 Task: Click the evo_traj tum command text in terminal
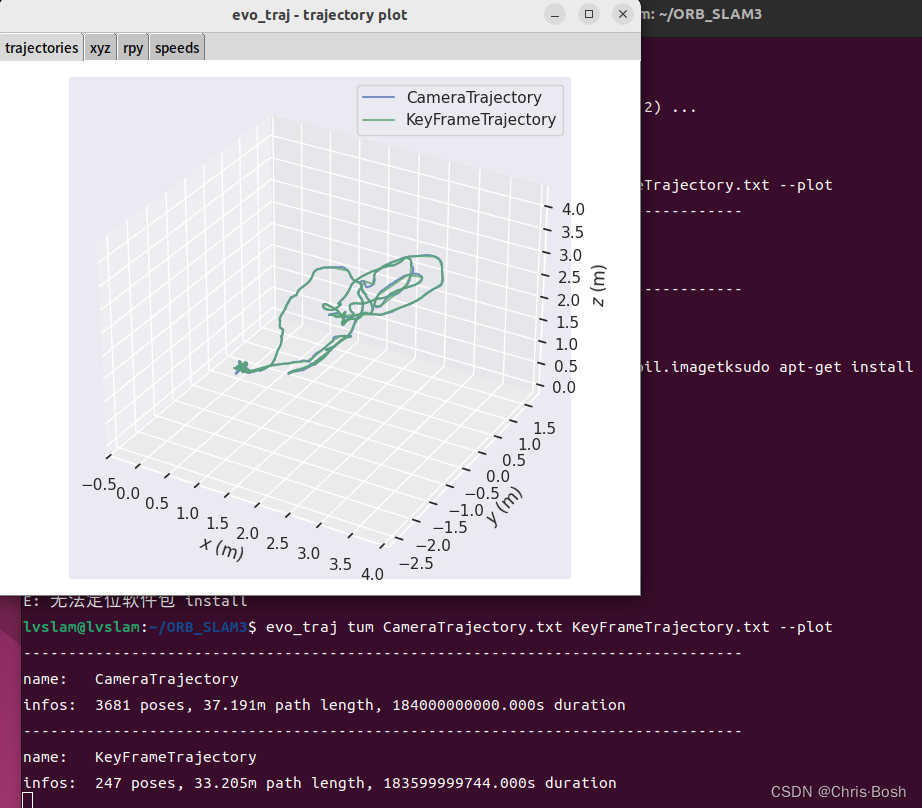pos(549,627)
